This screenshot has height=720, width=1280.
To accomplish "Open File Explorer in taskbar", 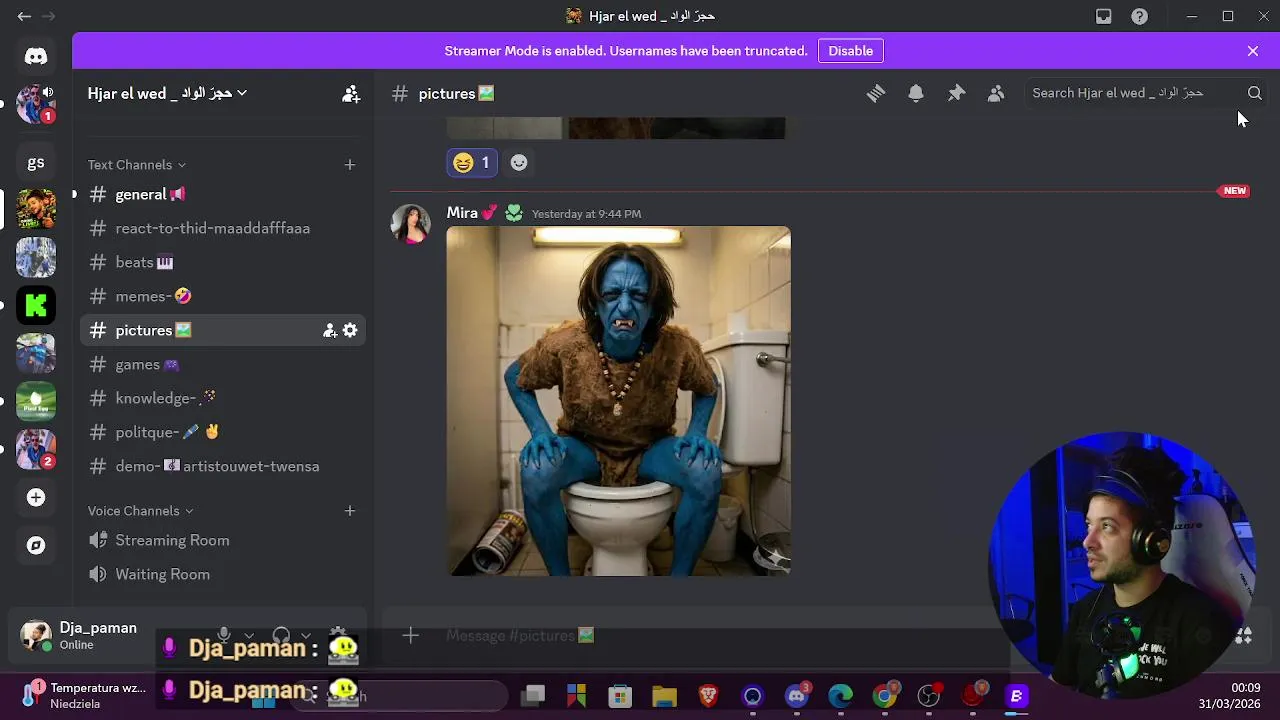I will [x=664, y=696].
